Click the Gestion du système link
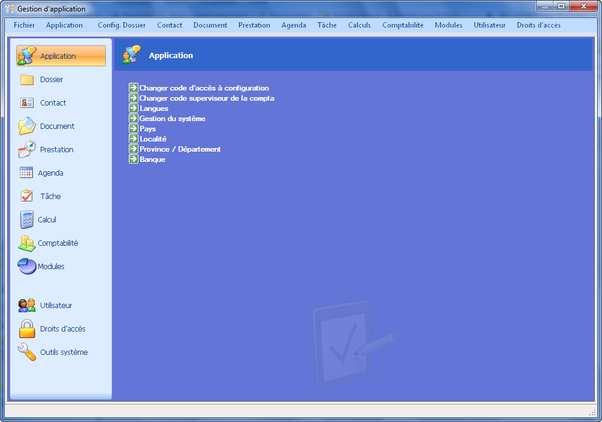Screen dimensions: 602x422 172,118
